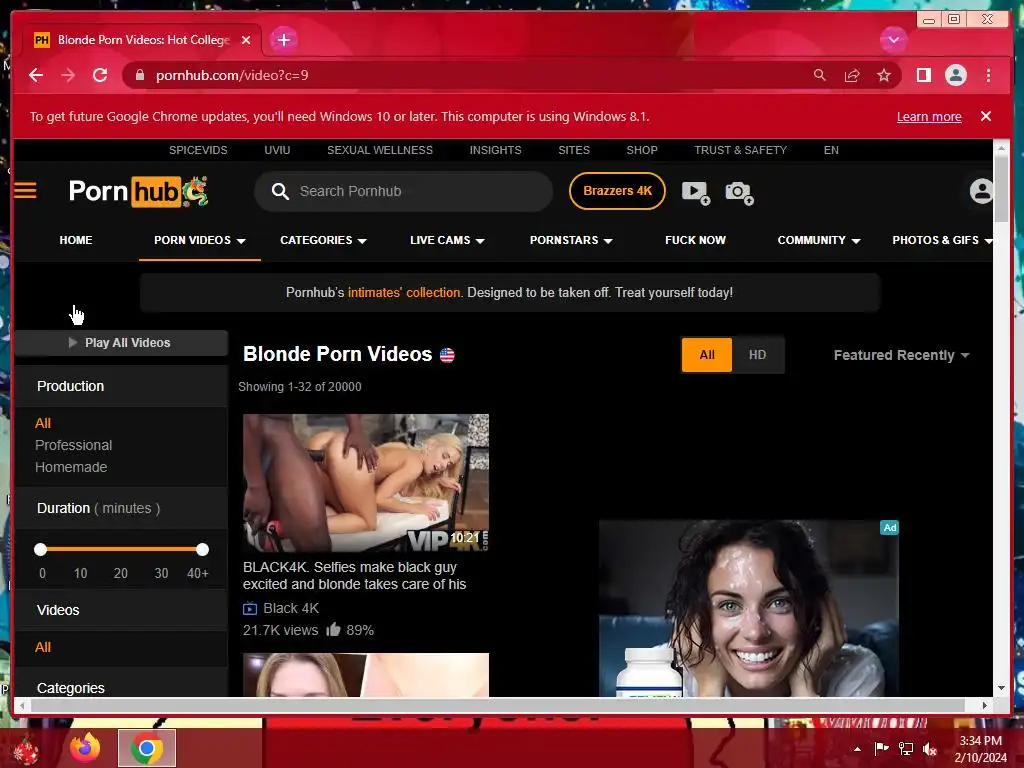Open the Sites menu in the top bar

[x=574, y=150]
